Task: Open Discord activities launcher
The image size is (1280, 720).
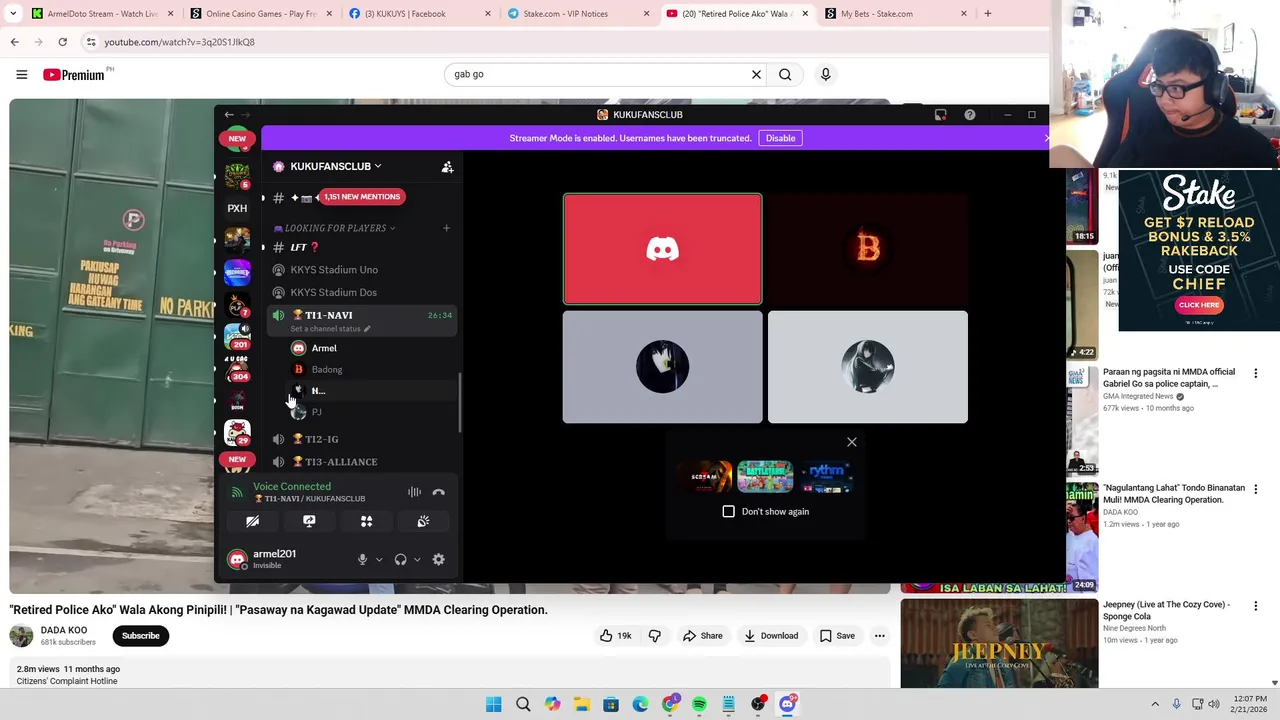Action: pyautogui.click(x=366, y=521)
